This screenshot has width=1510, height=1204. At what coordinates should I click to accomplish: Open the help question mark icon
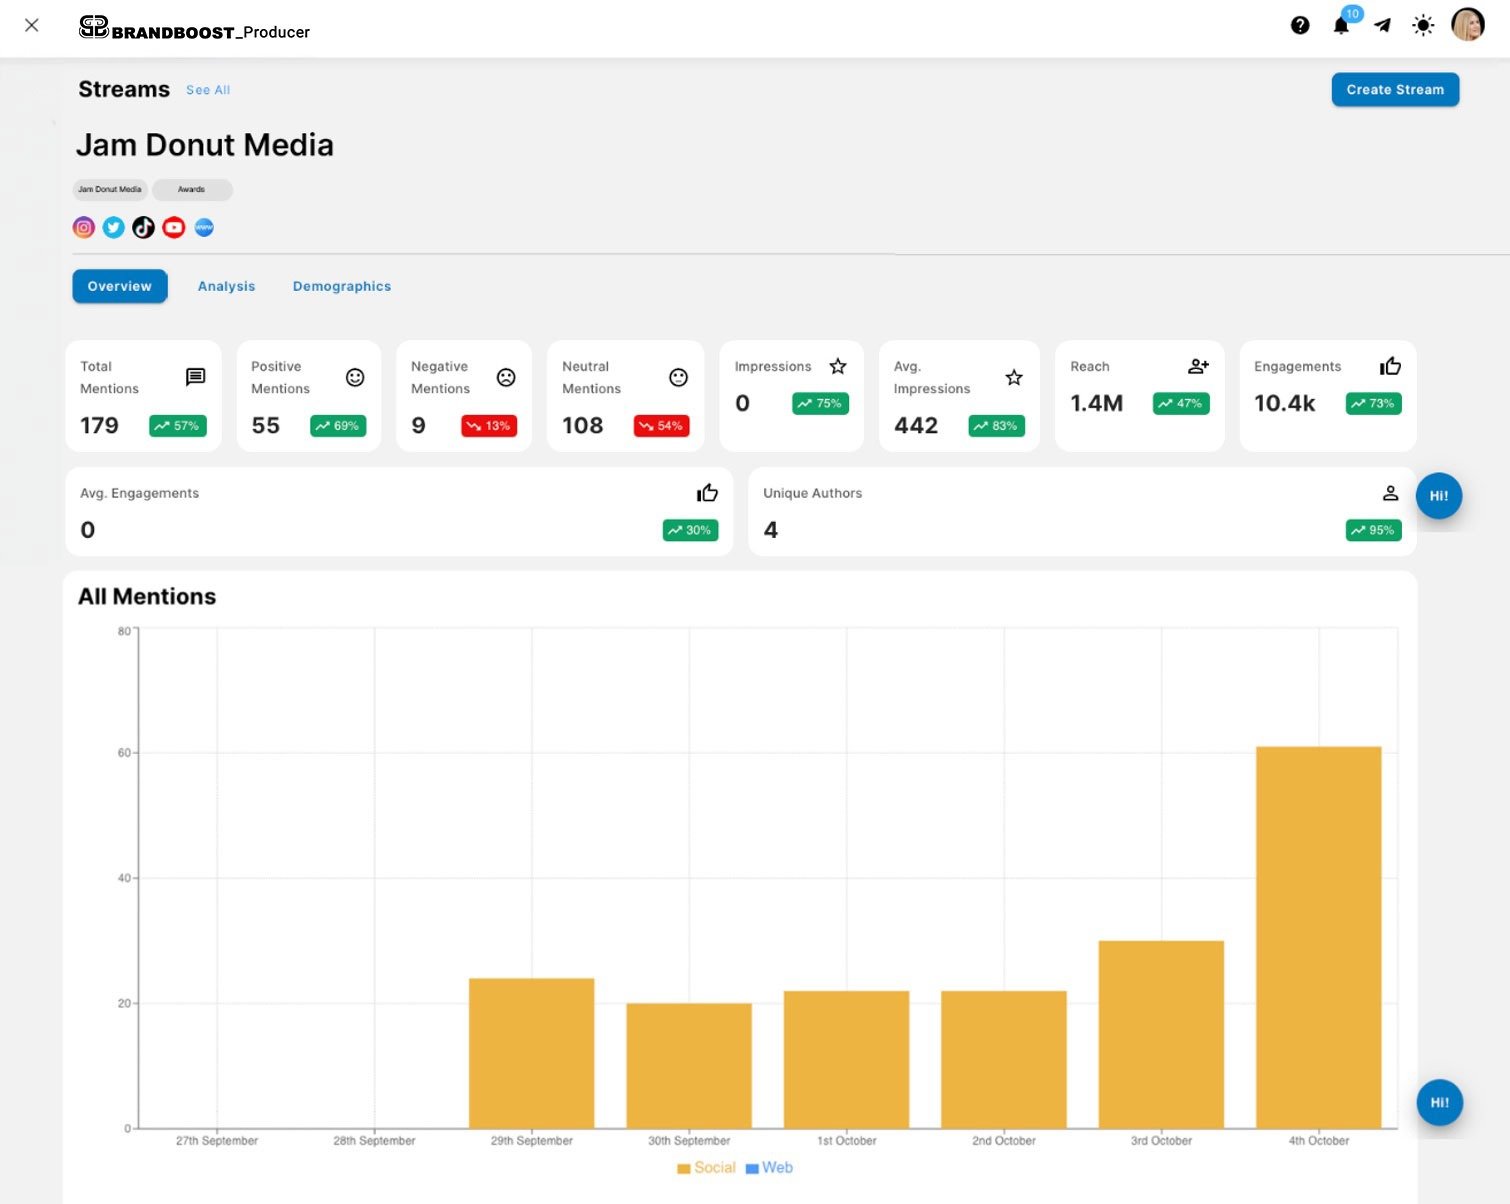1300,26
